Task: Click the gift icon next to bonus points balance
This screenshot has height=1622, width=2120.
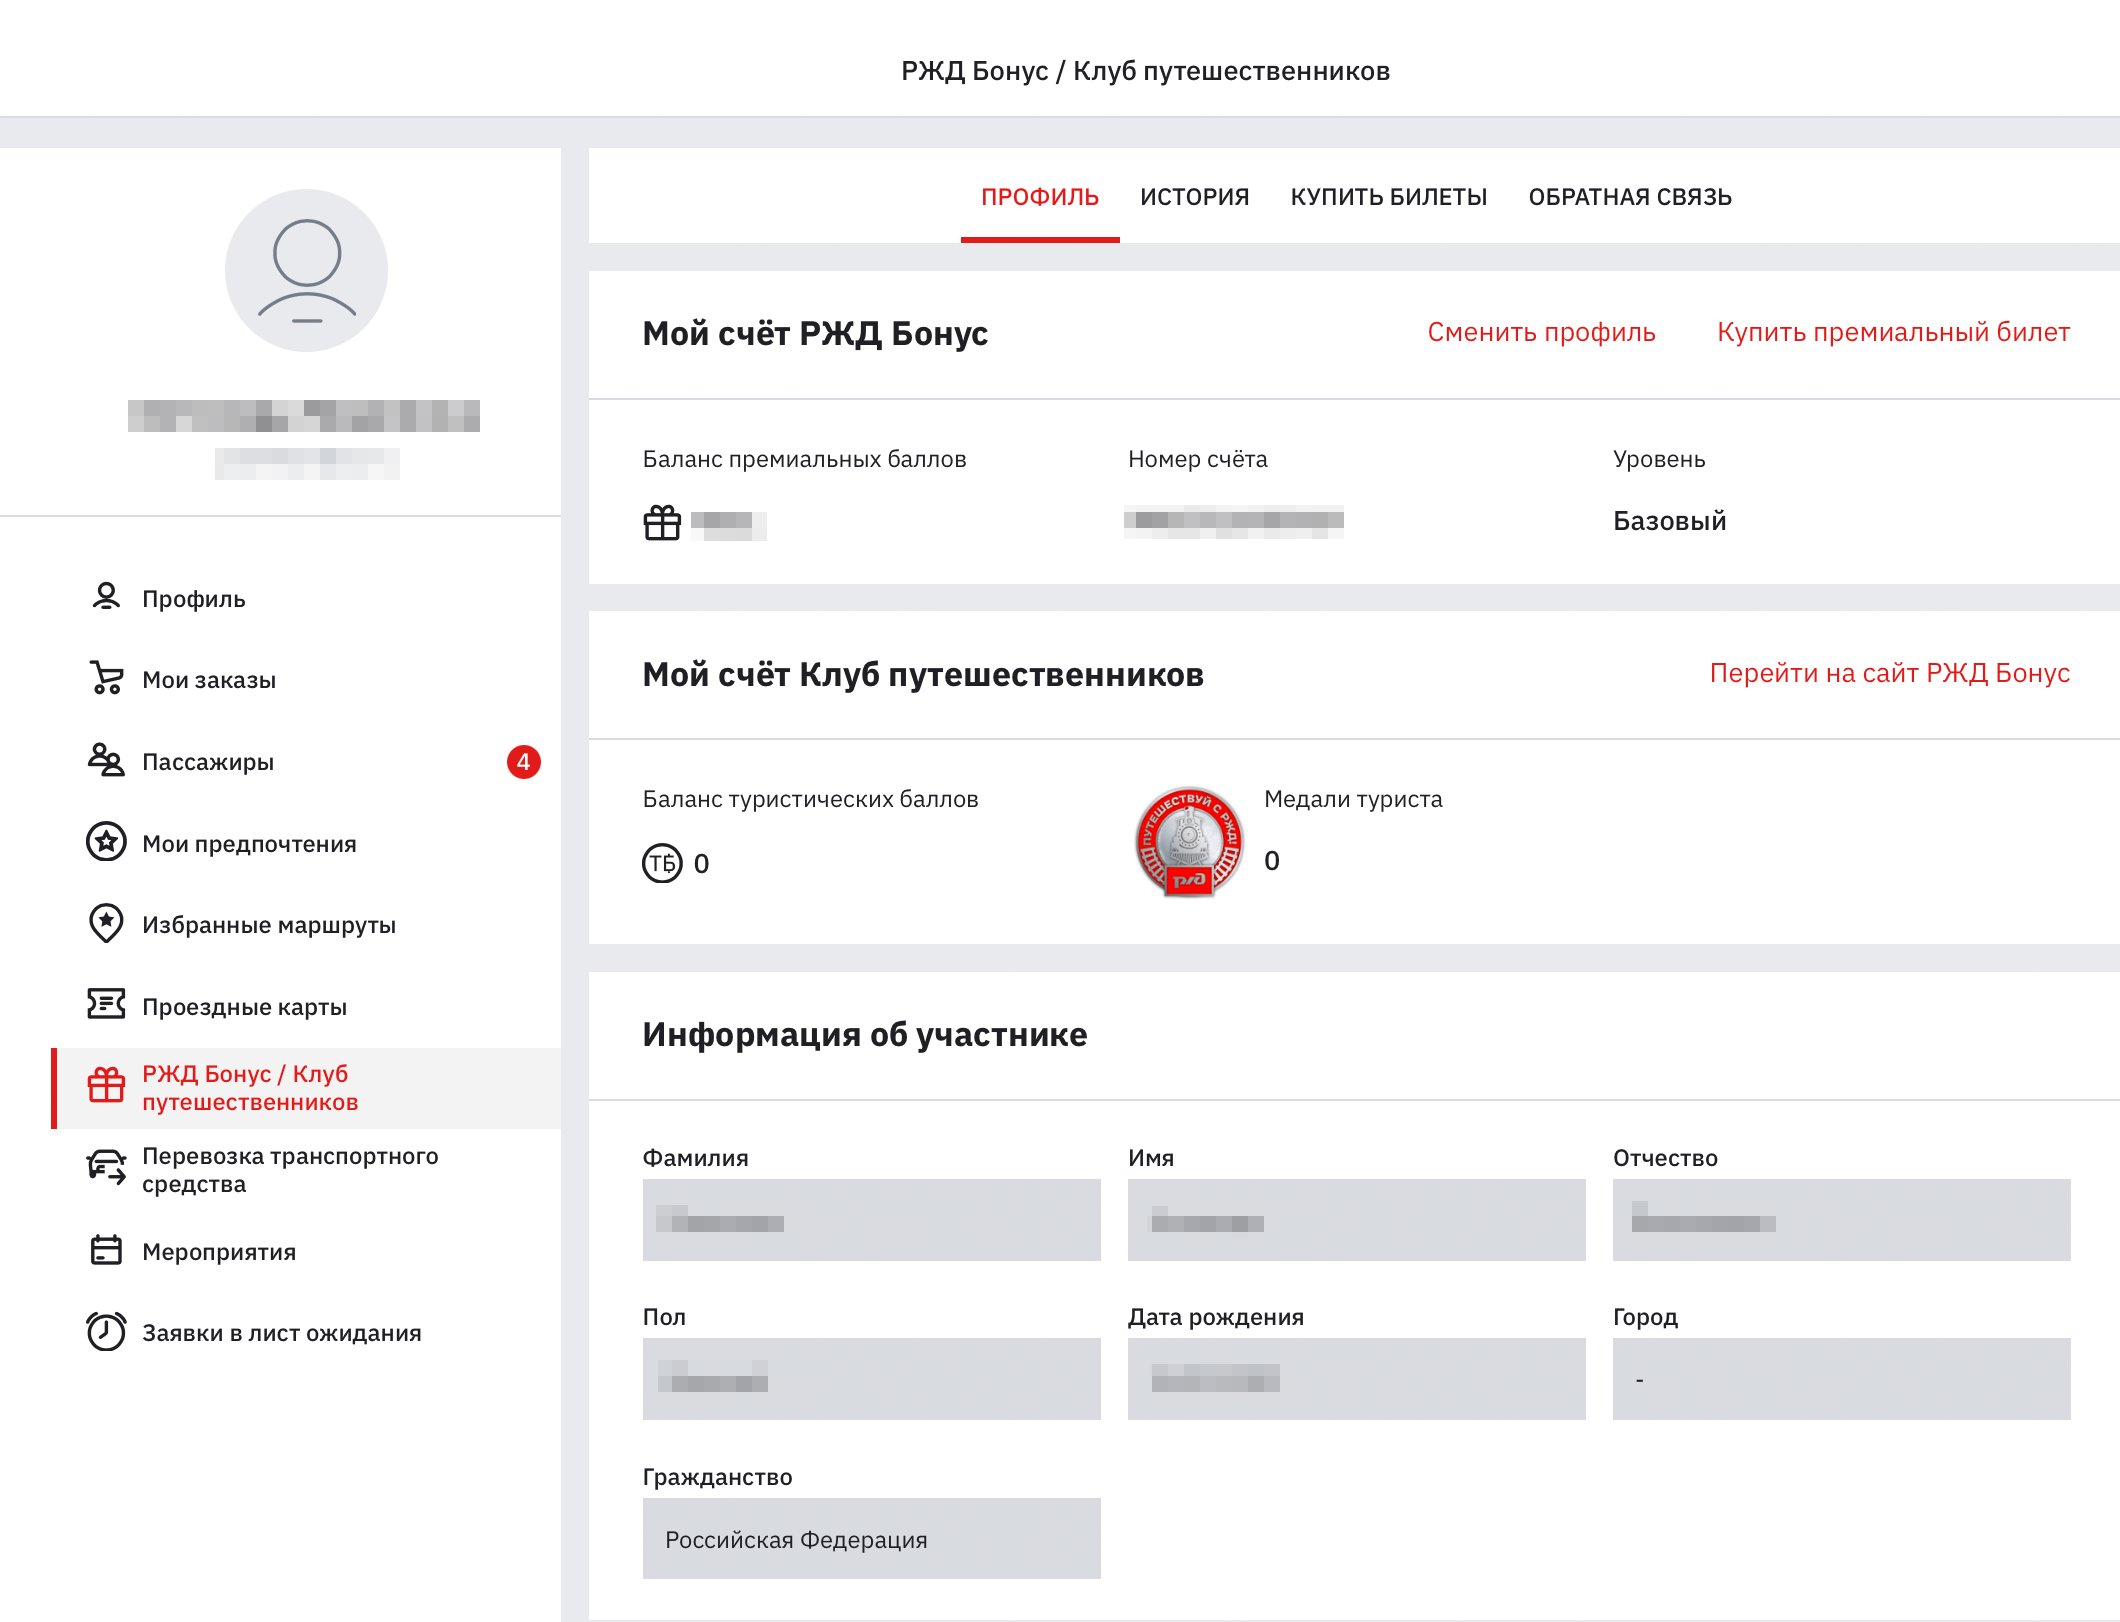Action: pos(662,523)
